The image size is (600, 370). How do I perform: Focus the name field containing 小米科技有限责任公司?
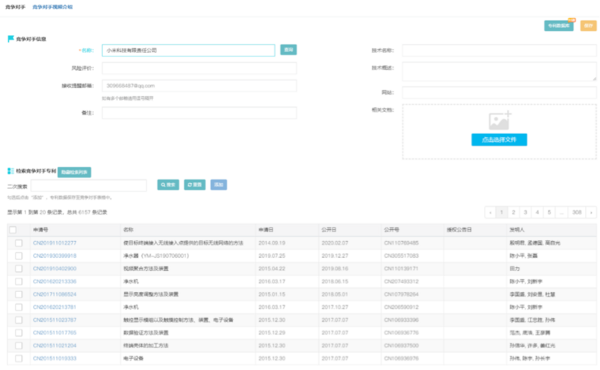(188, 50)
